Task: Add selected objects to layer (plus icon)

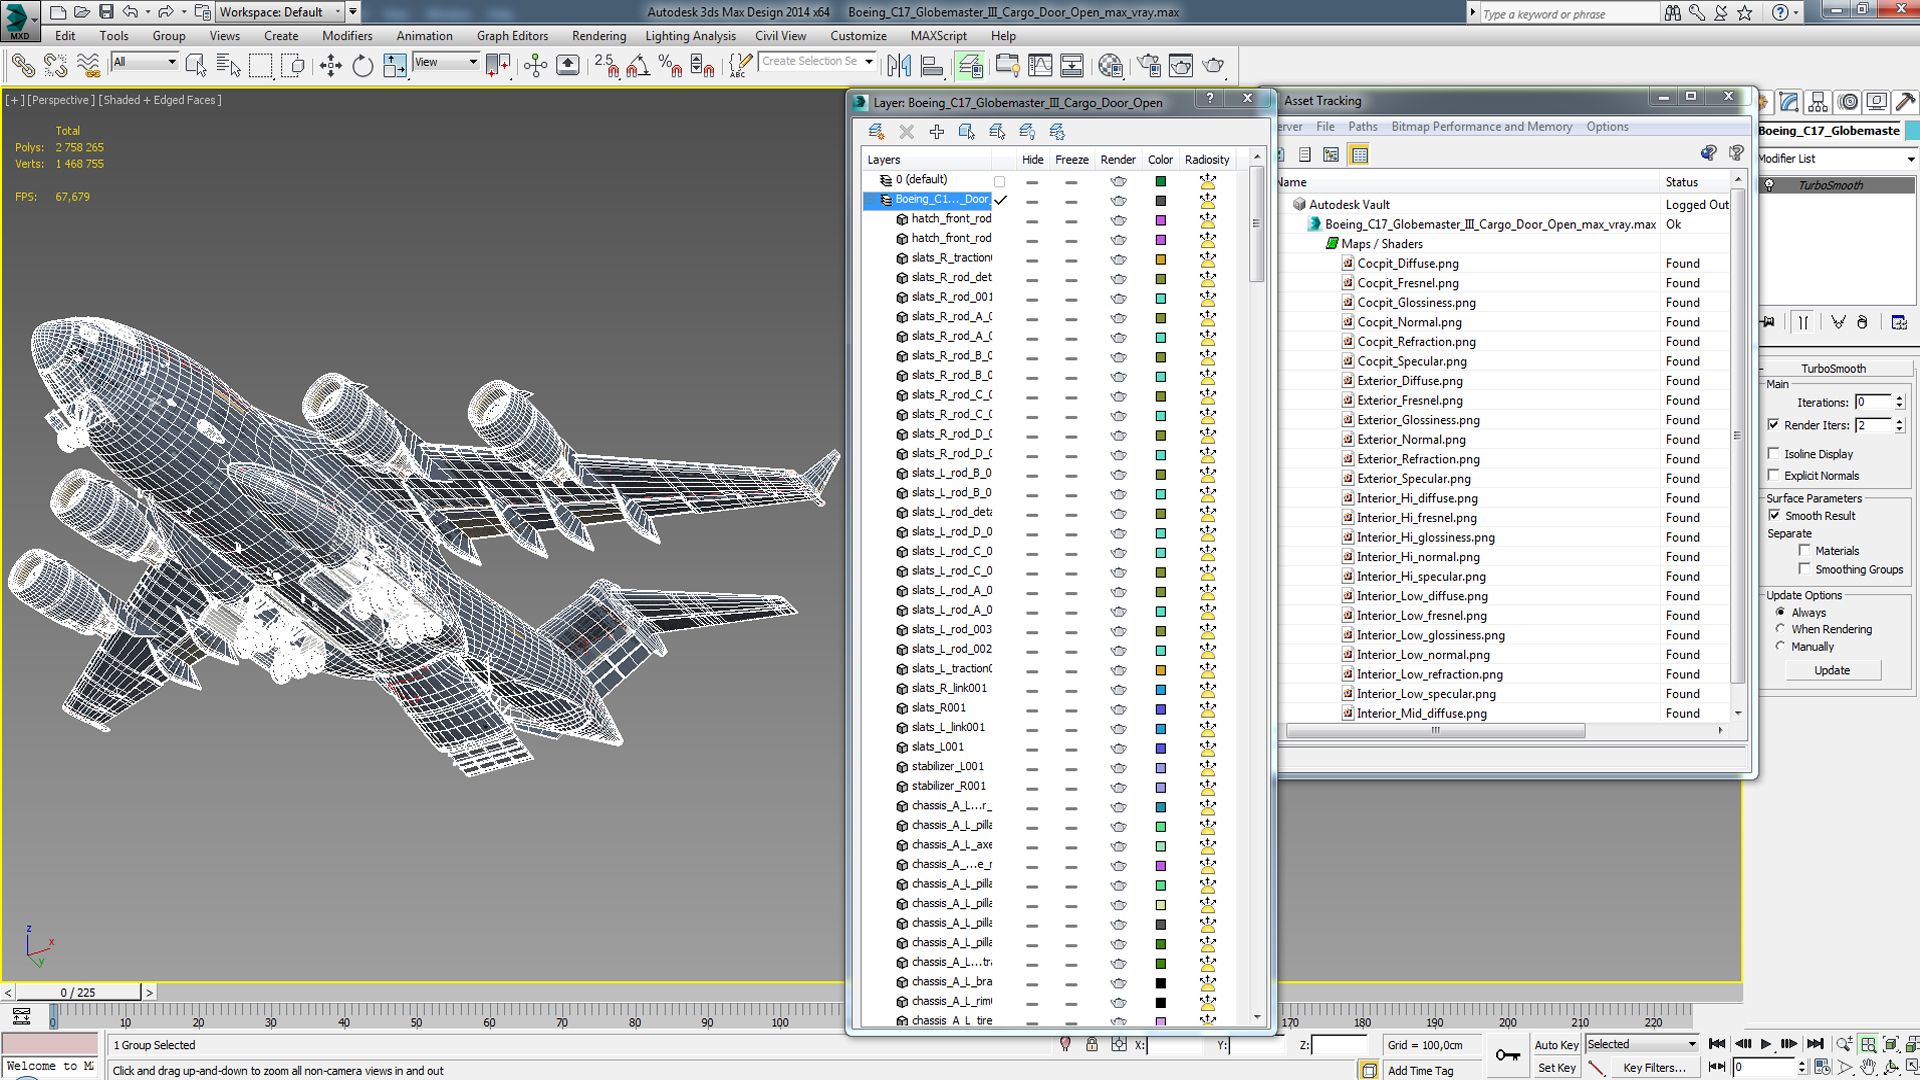Action: click(936, 132)
